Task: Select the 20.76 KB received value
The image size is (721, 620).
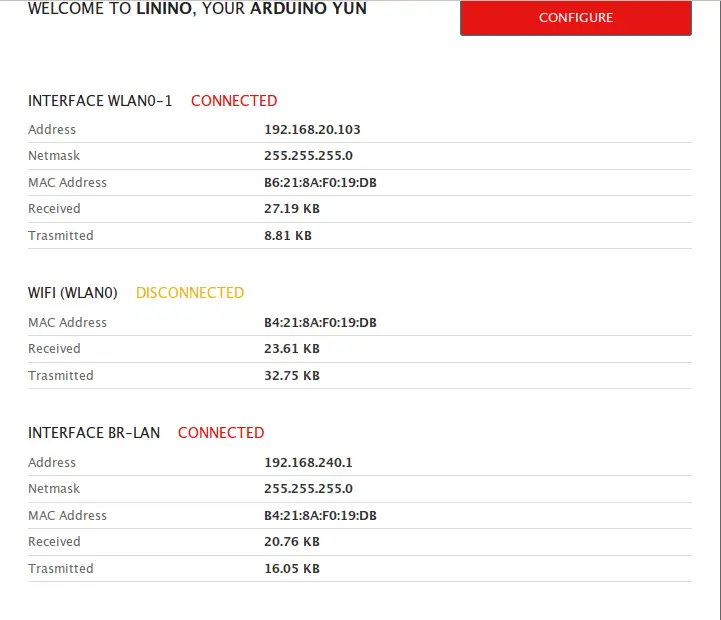Action: coord(292,542)
